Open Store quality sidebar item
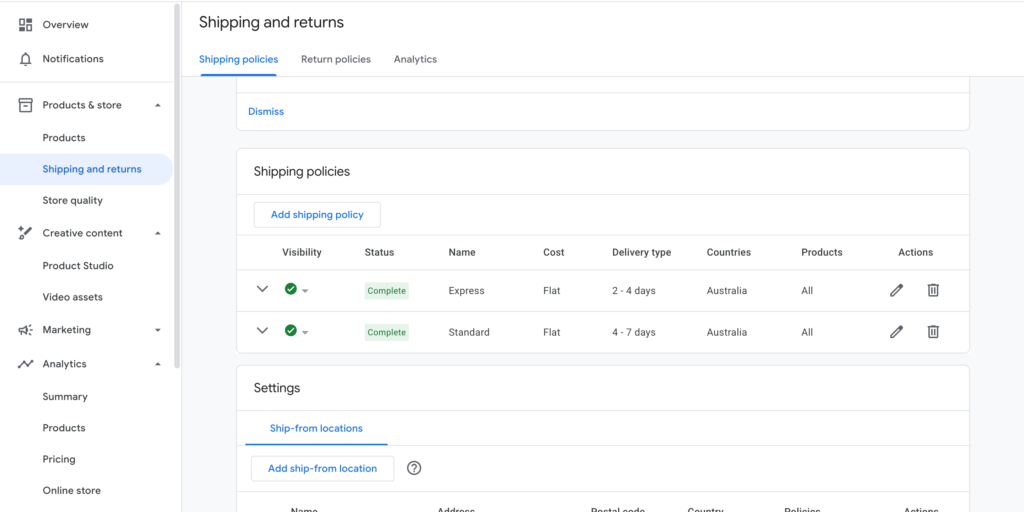 [x=72, y=200]
